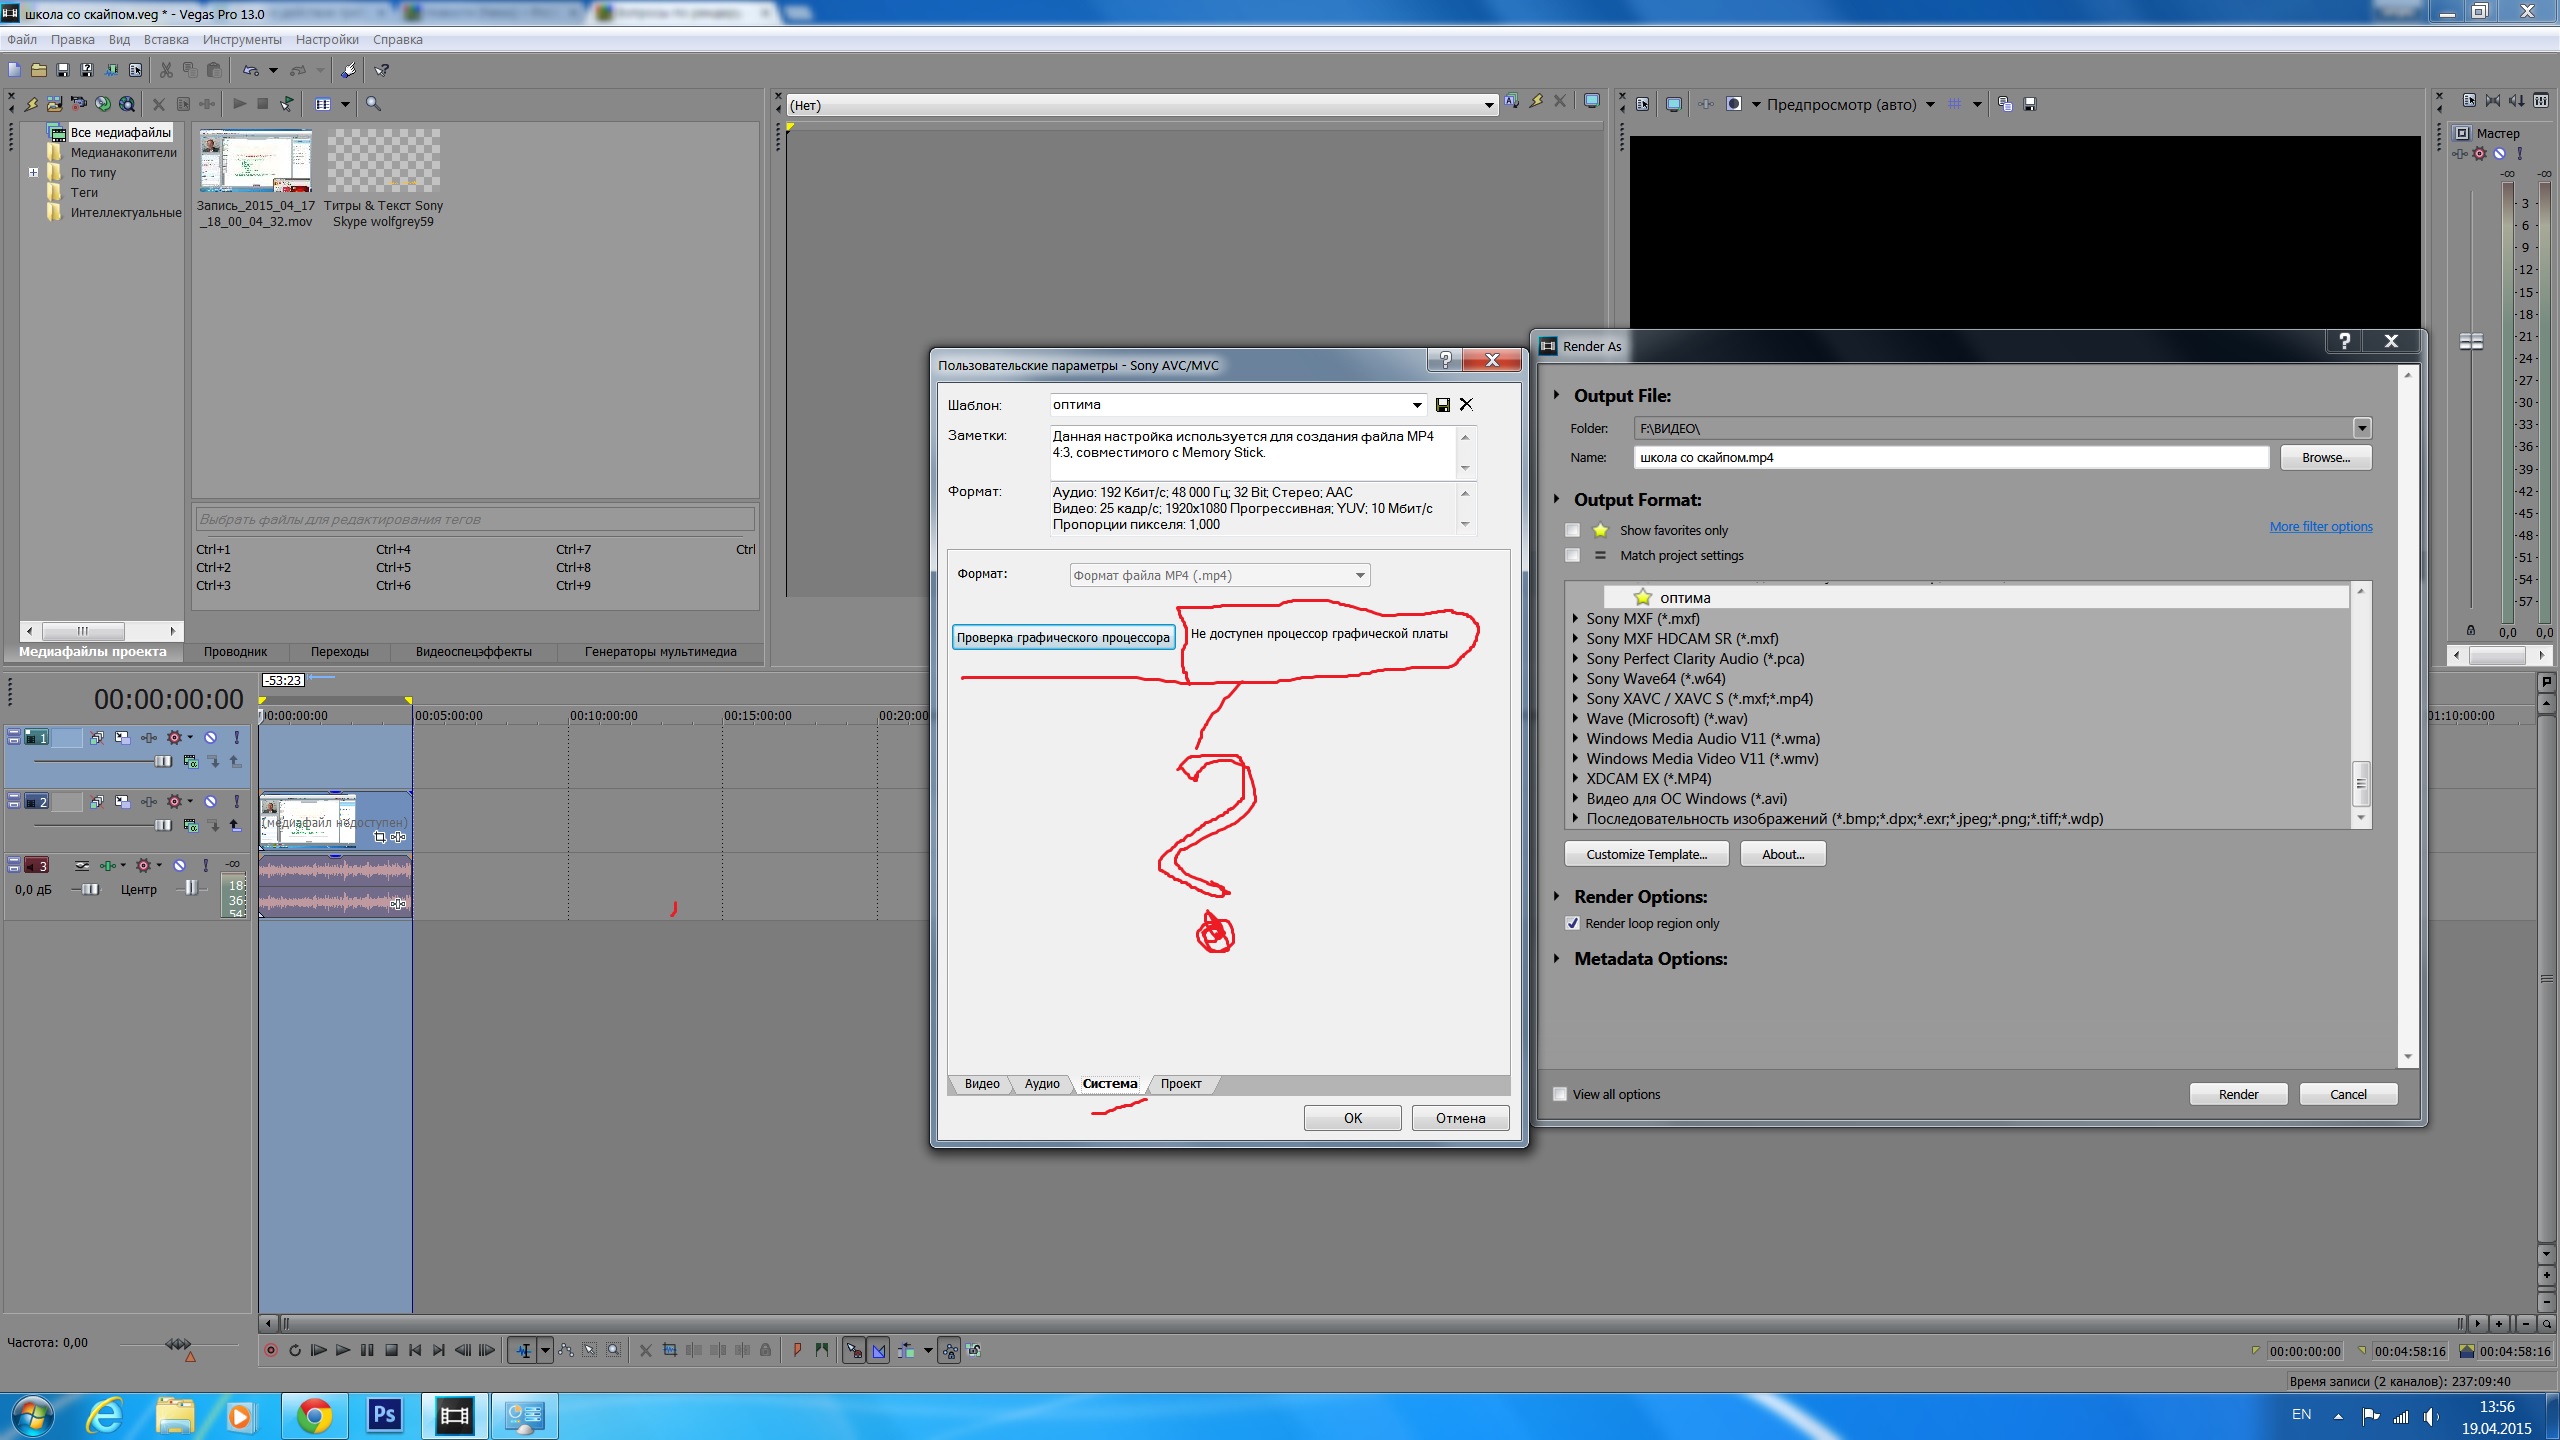The image size is (2560, 1440).
Task: Uncheck Render loop region only
Action: 1573,924
